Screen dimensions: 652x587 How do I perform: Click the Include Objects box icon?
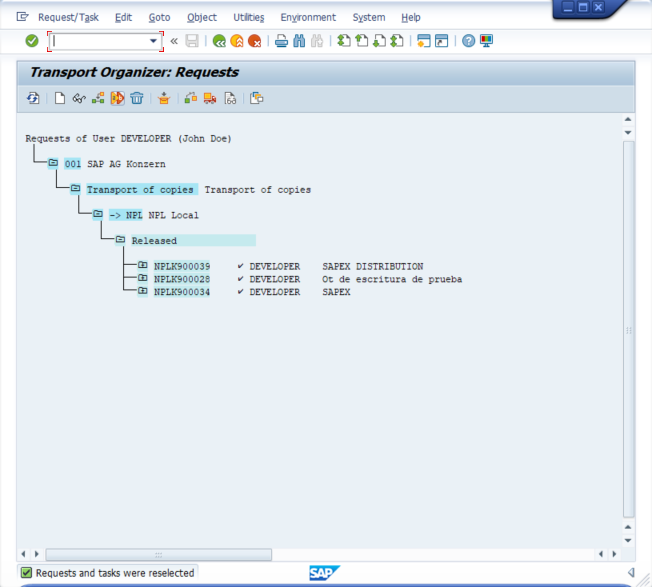coord(164,99)
